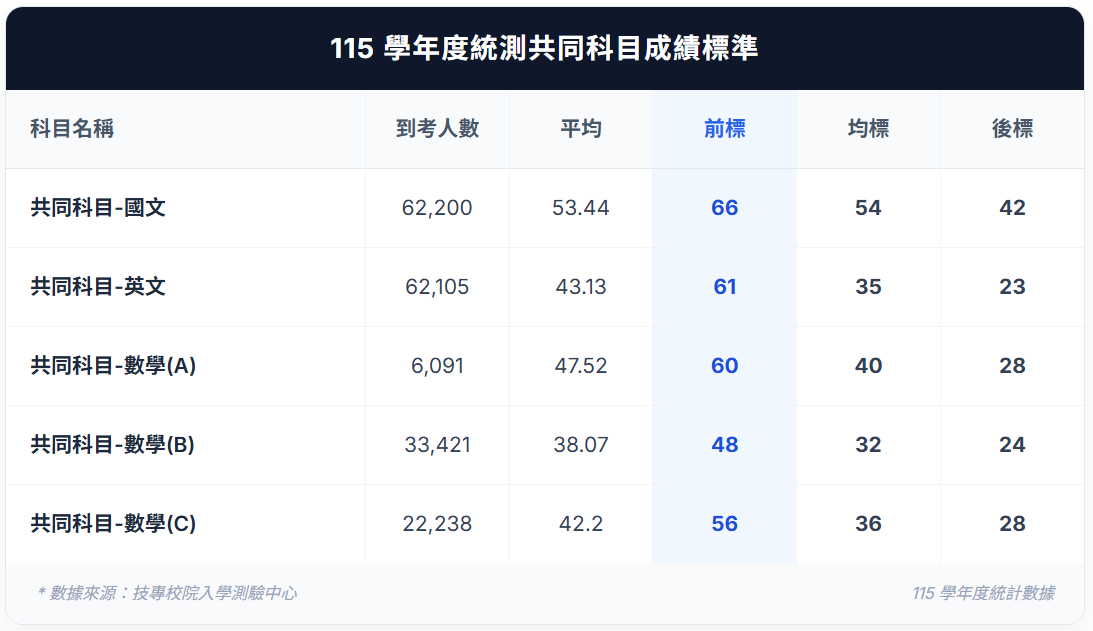Click the 22,238 attendee count cell
The image size is (1093, 631).
click(x=437, y=524)
